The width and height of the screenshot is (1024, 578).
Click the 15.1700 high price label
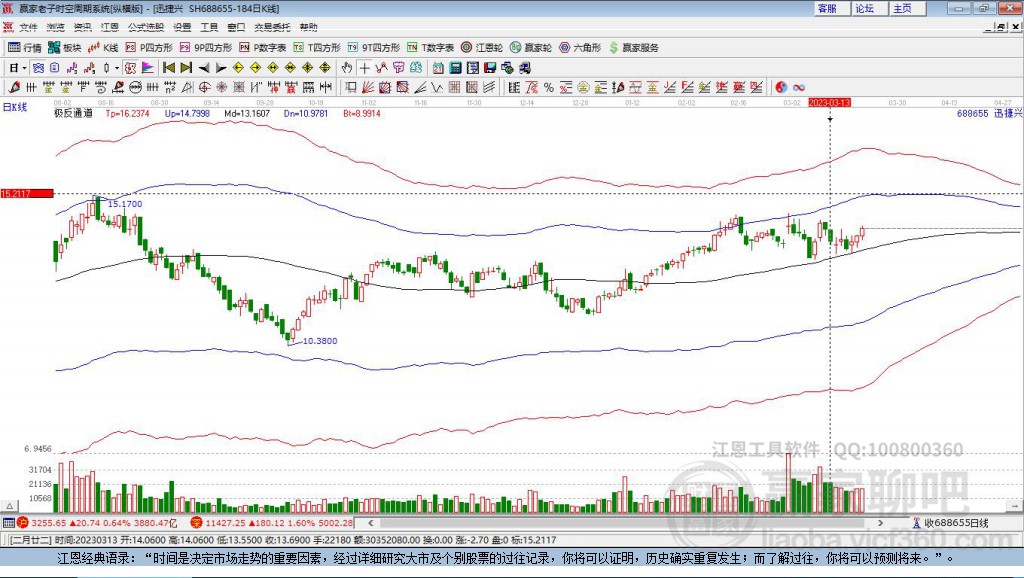tap(125, 204)
